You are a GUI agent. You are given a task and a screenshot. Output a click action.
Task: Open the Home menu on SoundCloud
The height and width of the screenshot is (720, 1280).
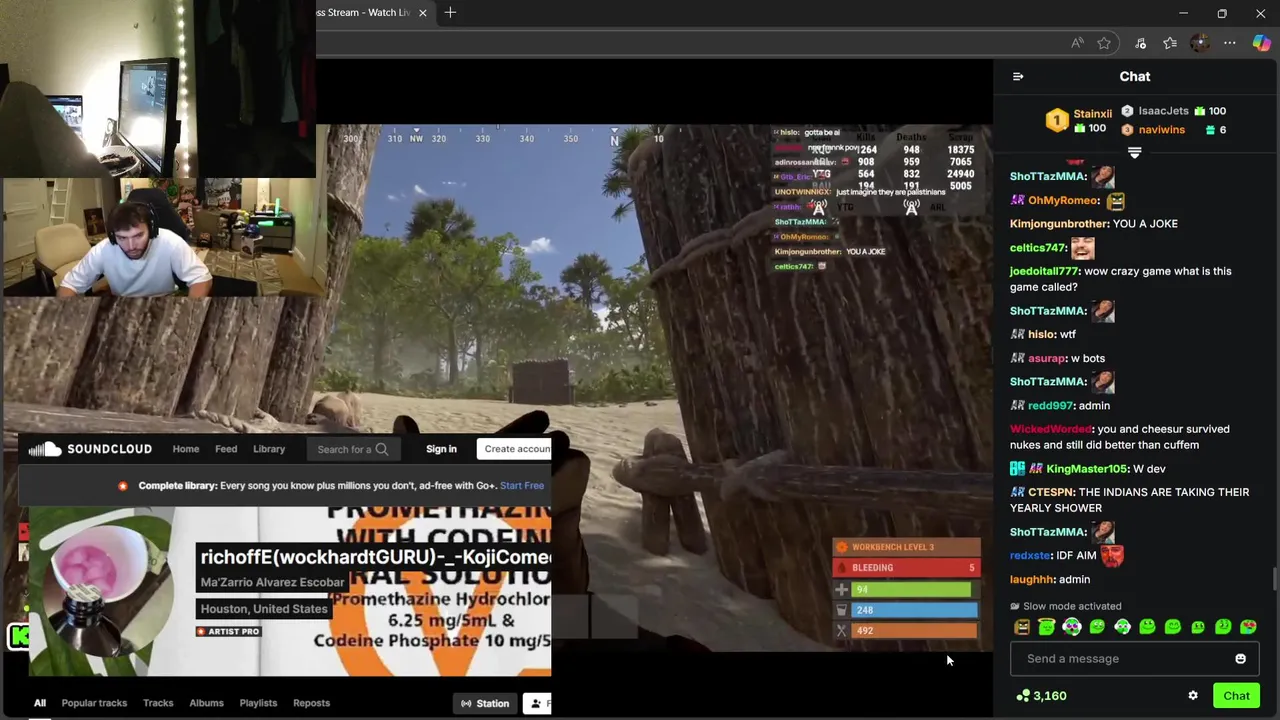click(186, 449)
